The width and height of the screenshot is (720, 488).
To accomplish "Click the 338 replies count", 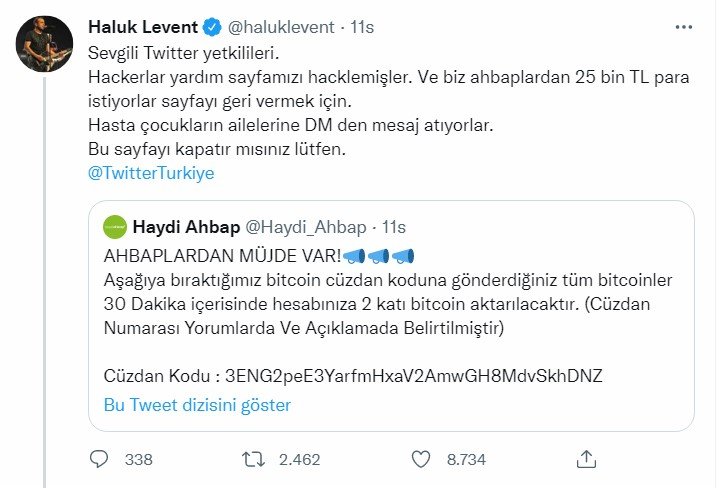I will click(x=139, y=459).
